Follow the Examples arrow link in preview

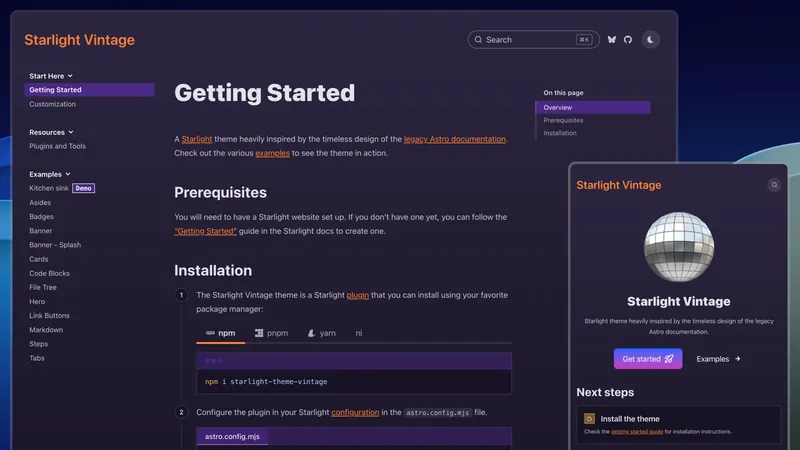pyautogui.click(x=718, y=359)
